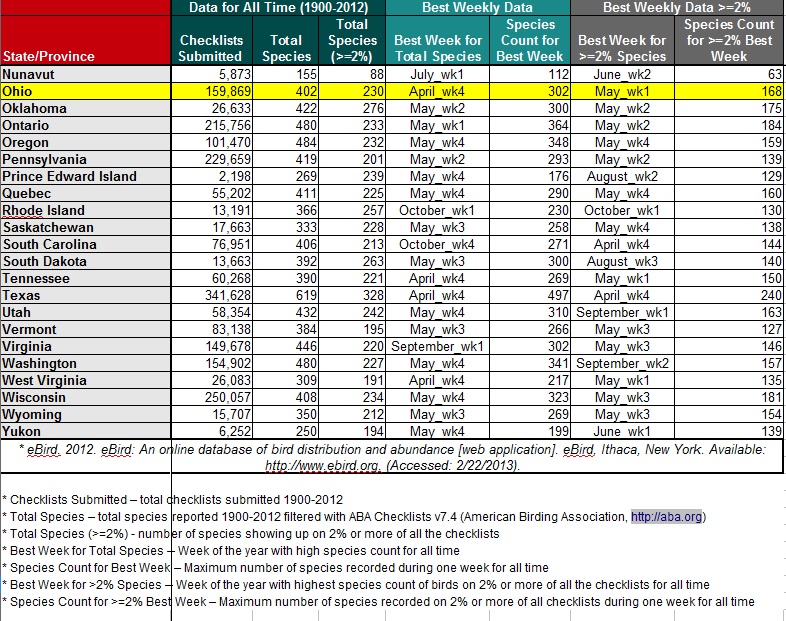
Task: Click the South Dakota row label
Action: [x=85, y=262]
